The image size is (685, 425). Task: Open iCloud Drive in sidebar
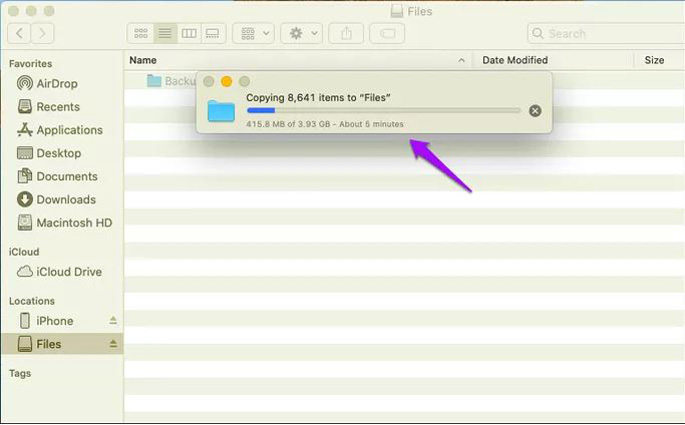[x=69, y=272]
